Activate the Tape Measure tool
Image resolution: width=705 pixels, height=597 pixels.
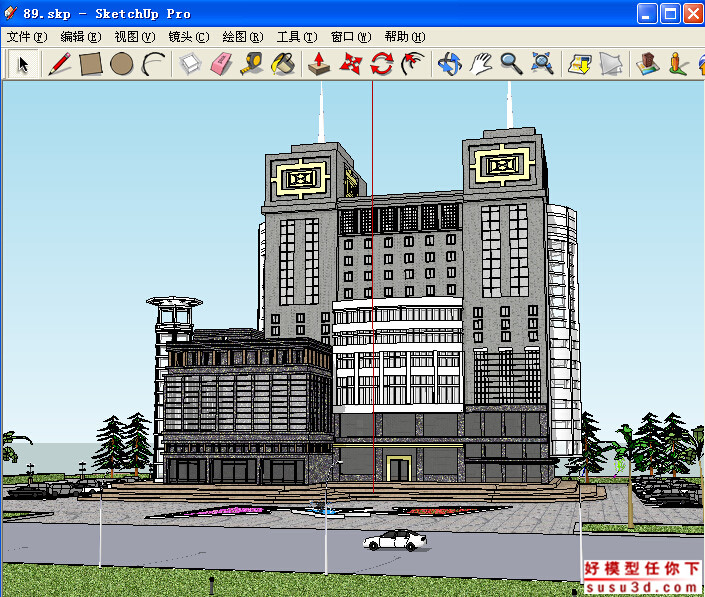pos(251,64)
